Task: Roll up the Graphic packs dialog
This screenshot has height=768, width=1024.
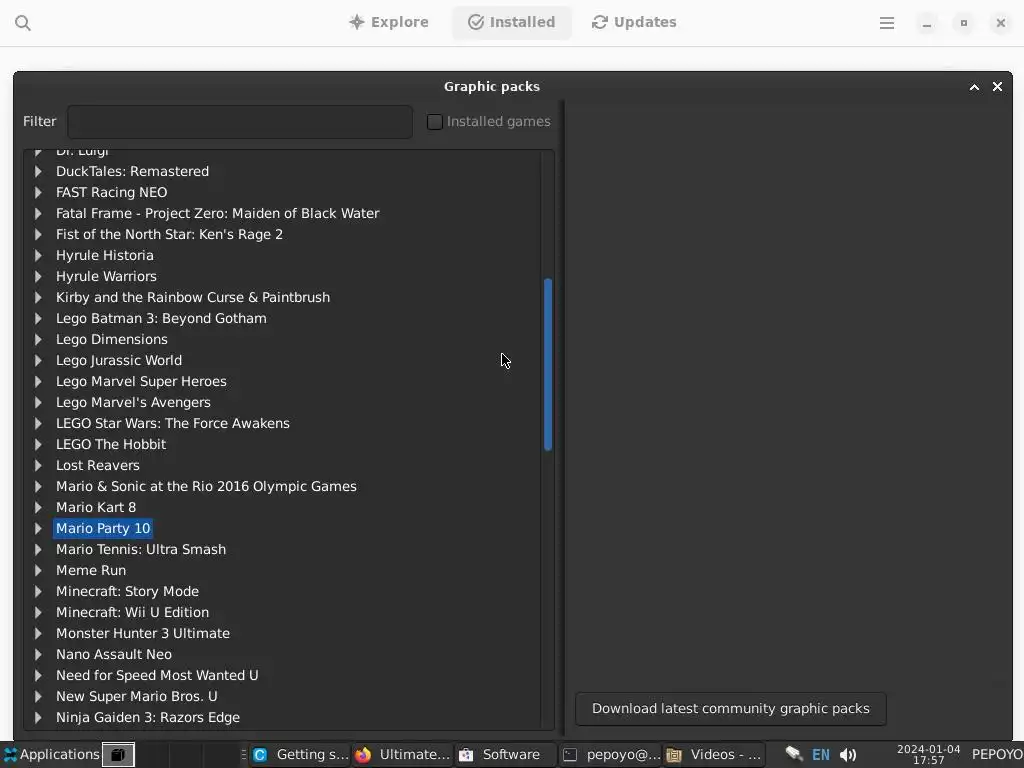Action: point(974,87)
